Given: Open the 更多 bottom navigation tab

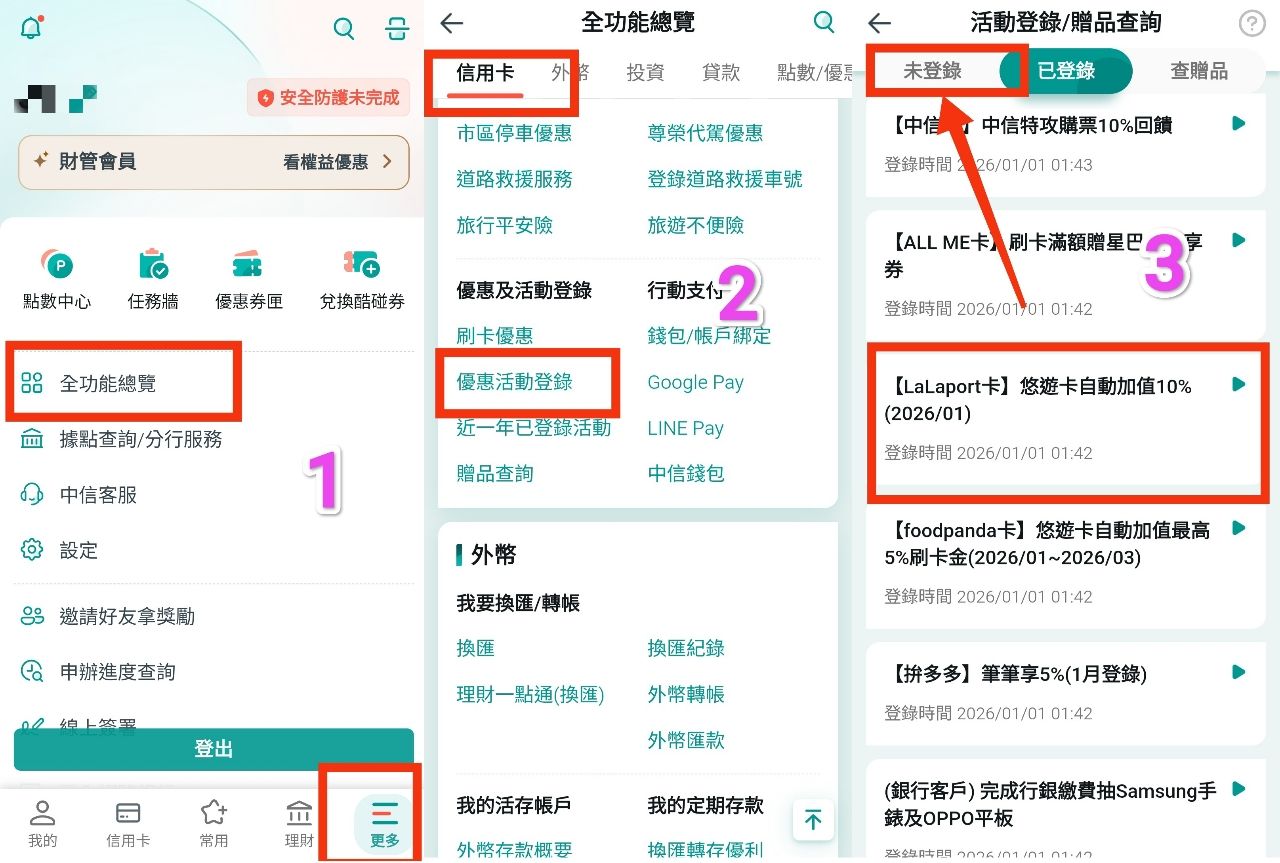Looking at the screenshot, I should click(384, 822).
